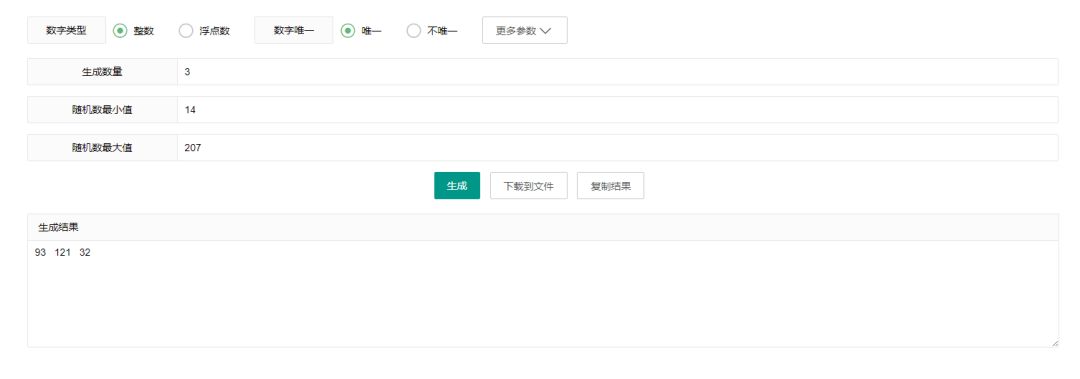1080x379 pixels.
Task: Click the 生成结果 header text
Action: (58, 227)
